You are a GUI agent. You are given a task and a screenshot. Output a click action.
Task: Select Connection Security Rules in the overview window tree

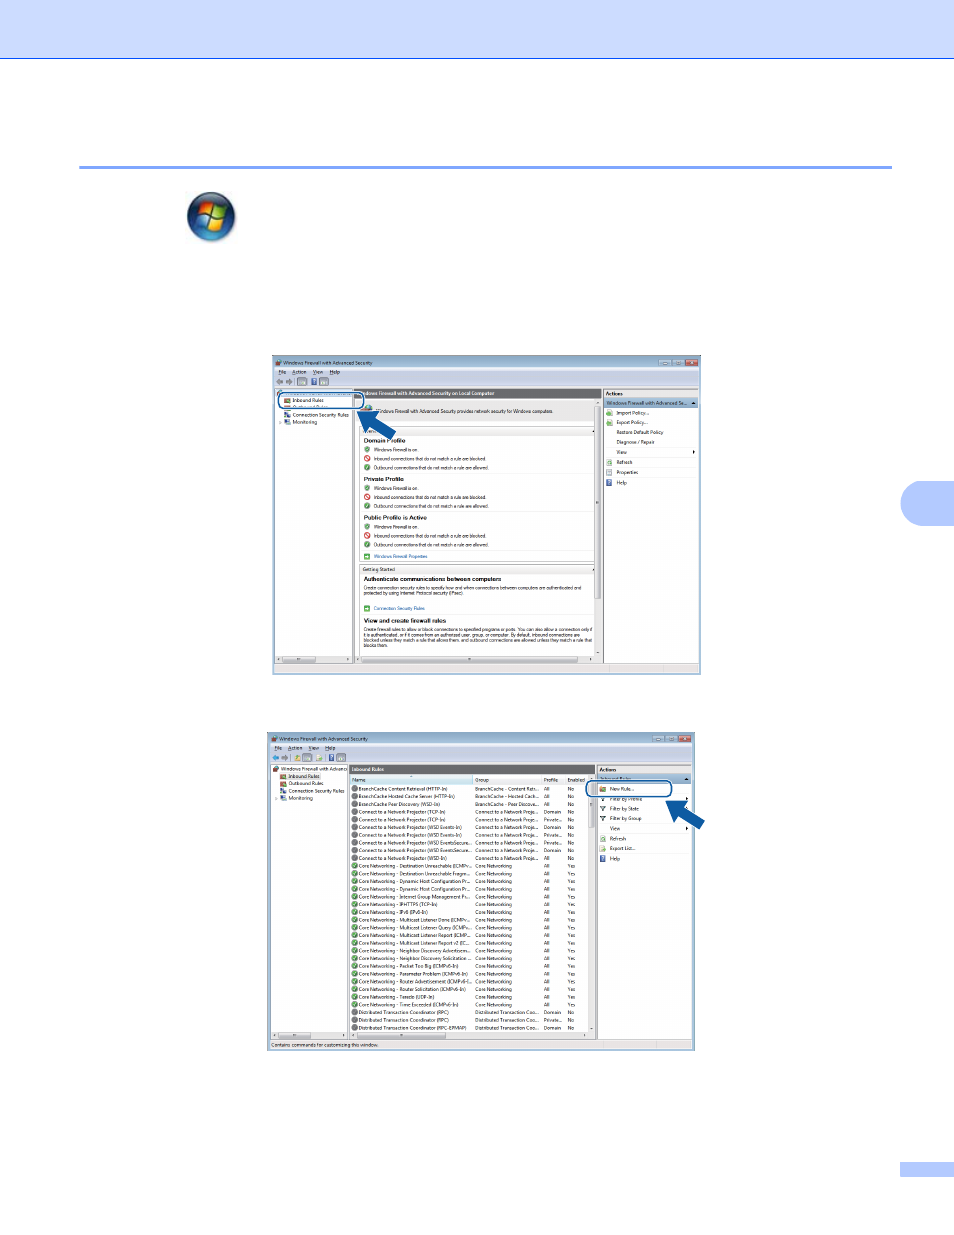(320, 415)
